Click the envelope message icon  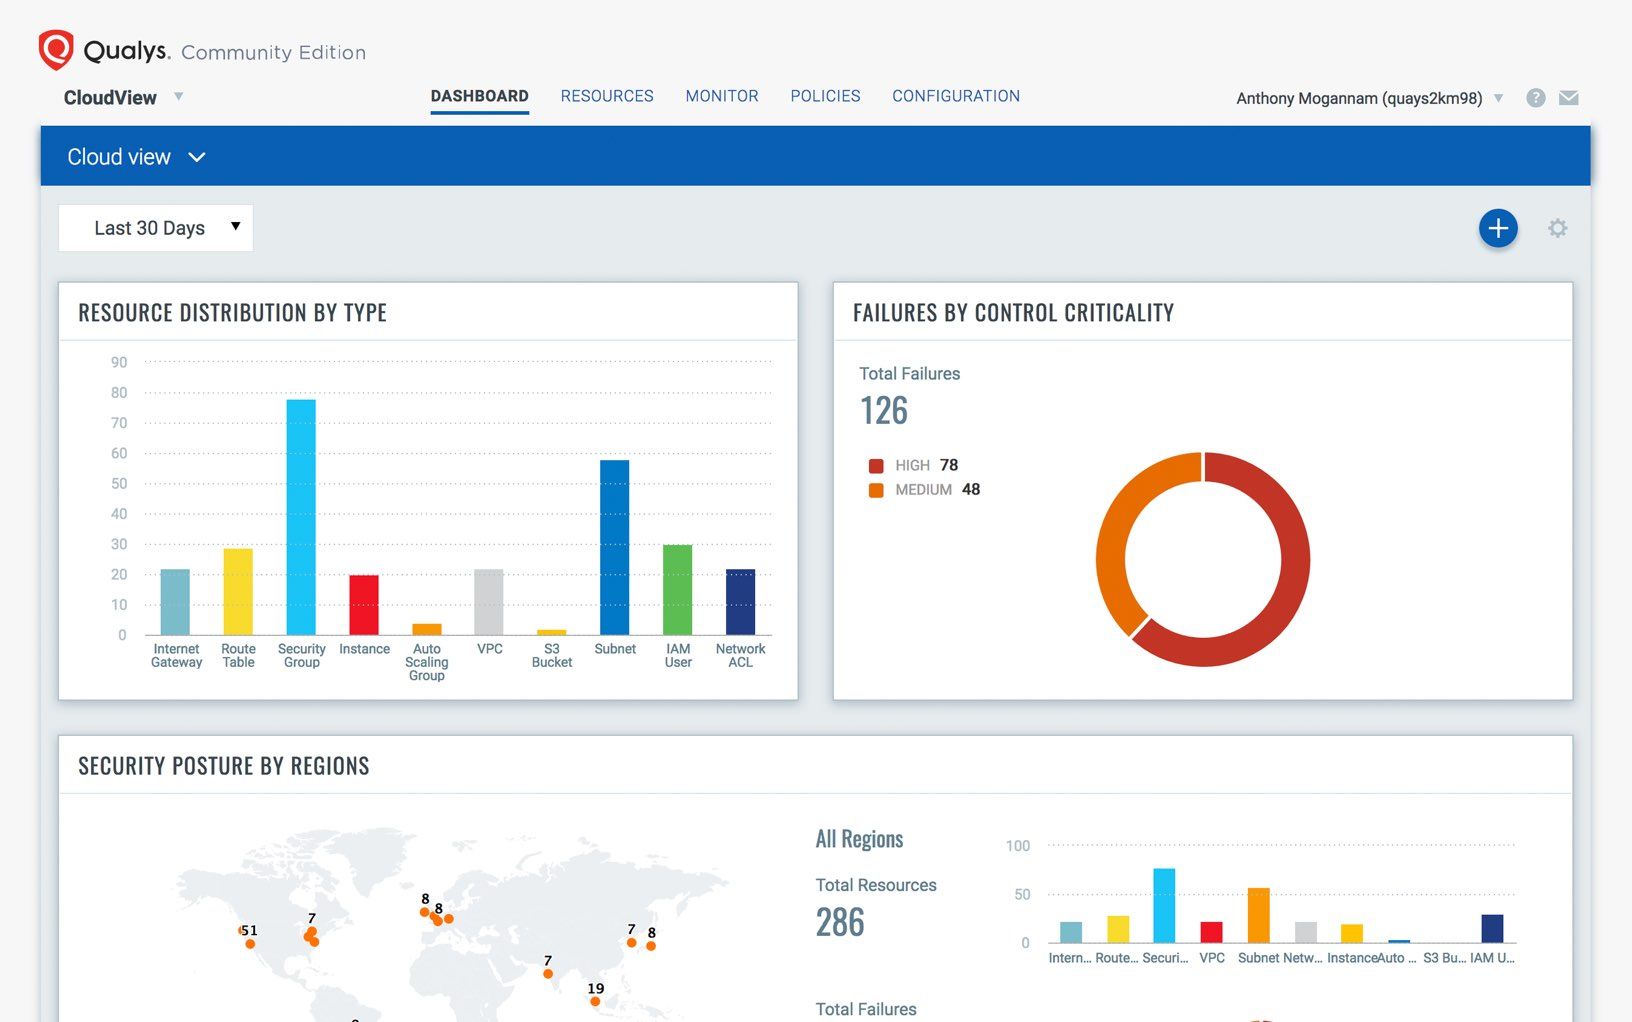(x=1569, y=97)
